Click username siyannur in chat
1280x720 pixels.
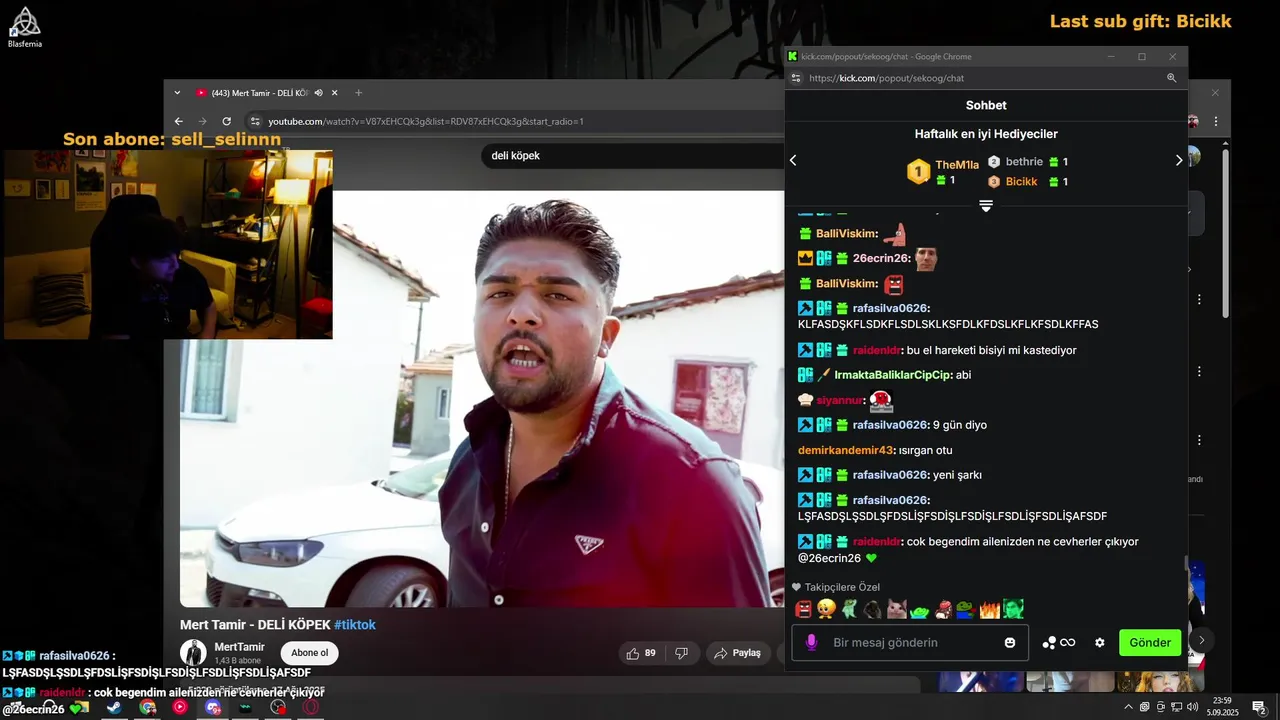tap(840, 400)
